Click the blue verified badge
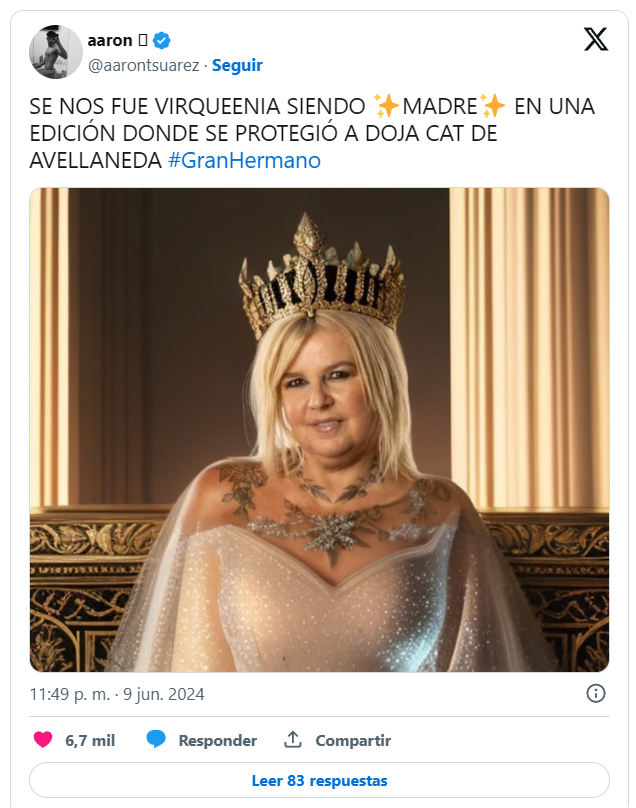The width and height of the screenshot is (636, 808). pos(162,40)
